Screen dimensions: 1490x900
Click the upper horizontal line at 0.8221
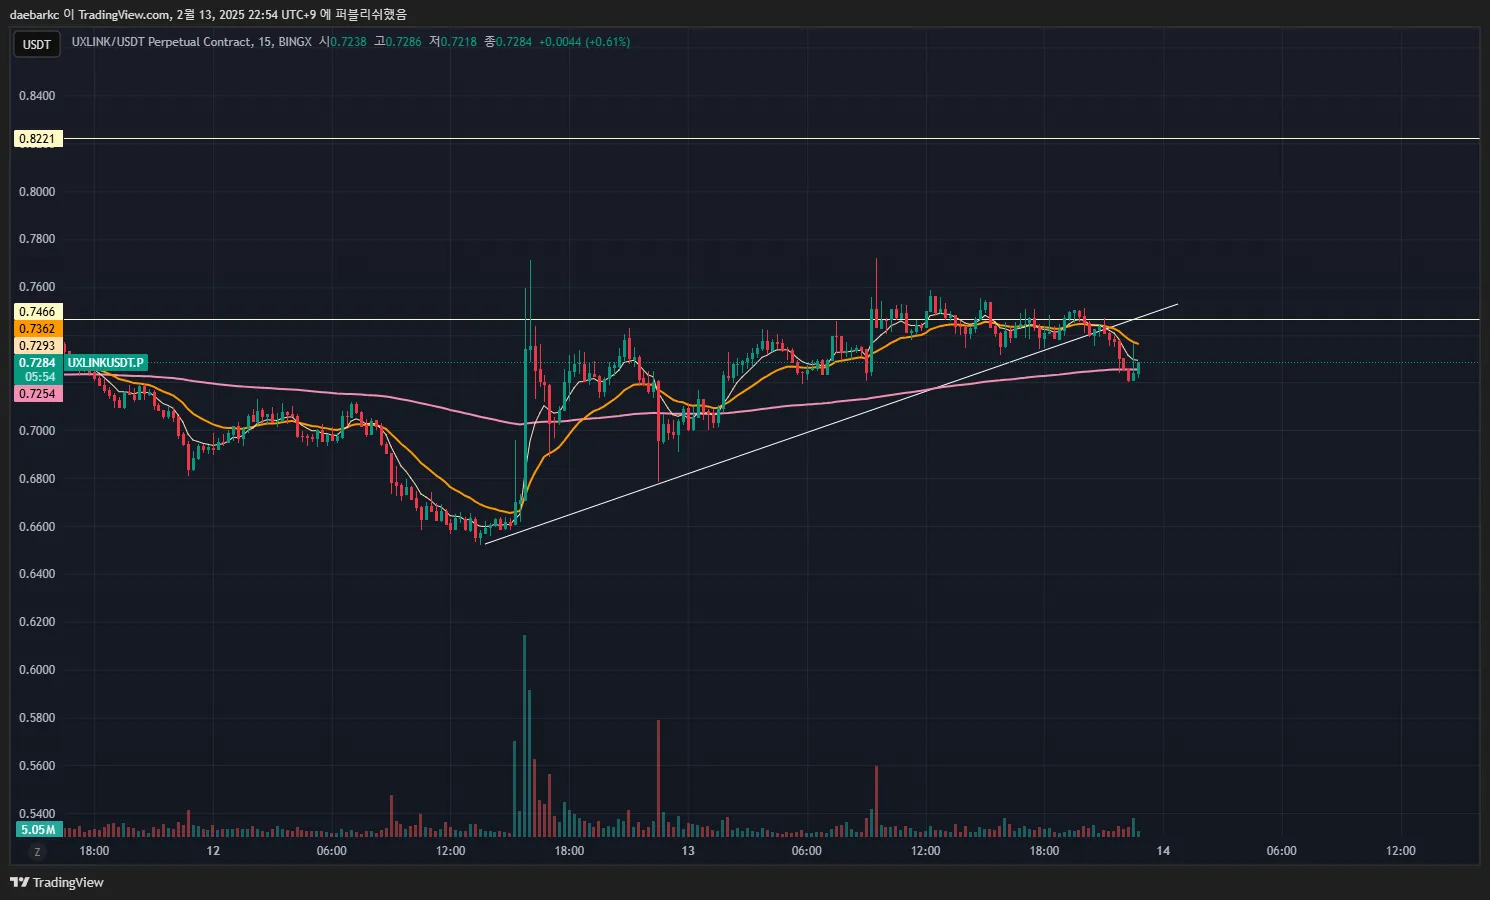[x=770, y=139]
